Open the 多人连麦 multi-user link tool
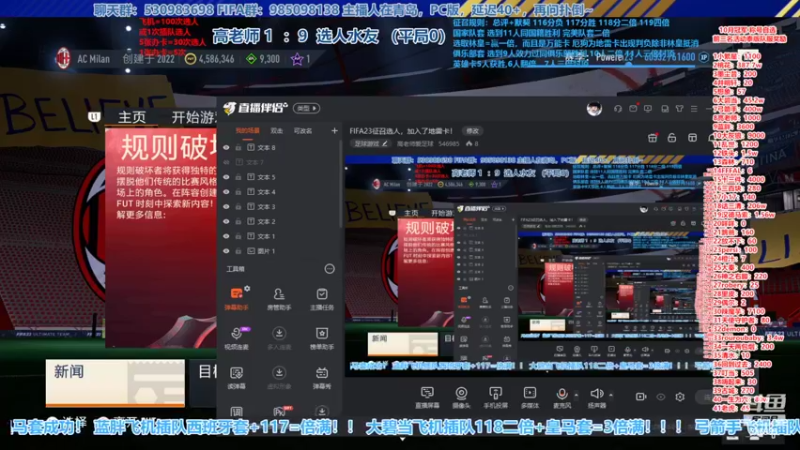Viewport: 800px width, 450px height. coord(279,338)
